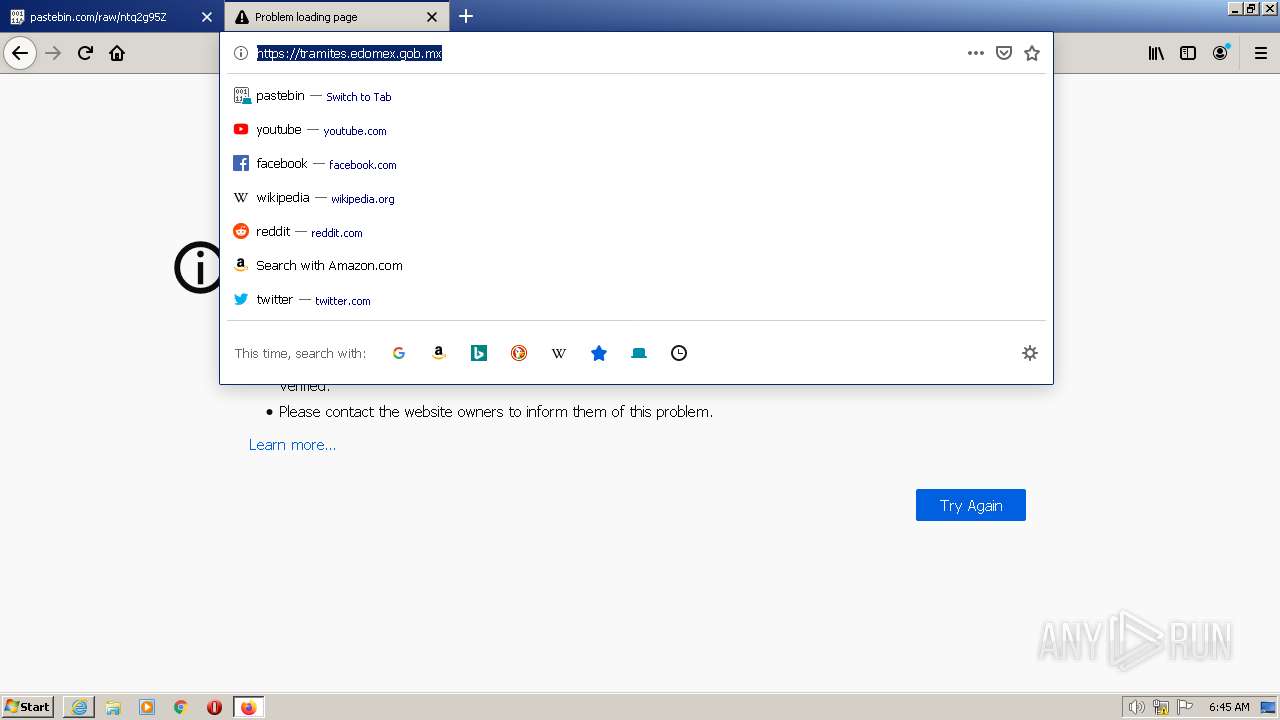Open the Windows Start menu
The width and height of the screenshot is (1280, 720).
[x=28, y=707]
